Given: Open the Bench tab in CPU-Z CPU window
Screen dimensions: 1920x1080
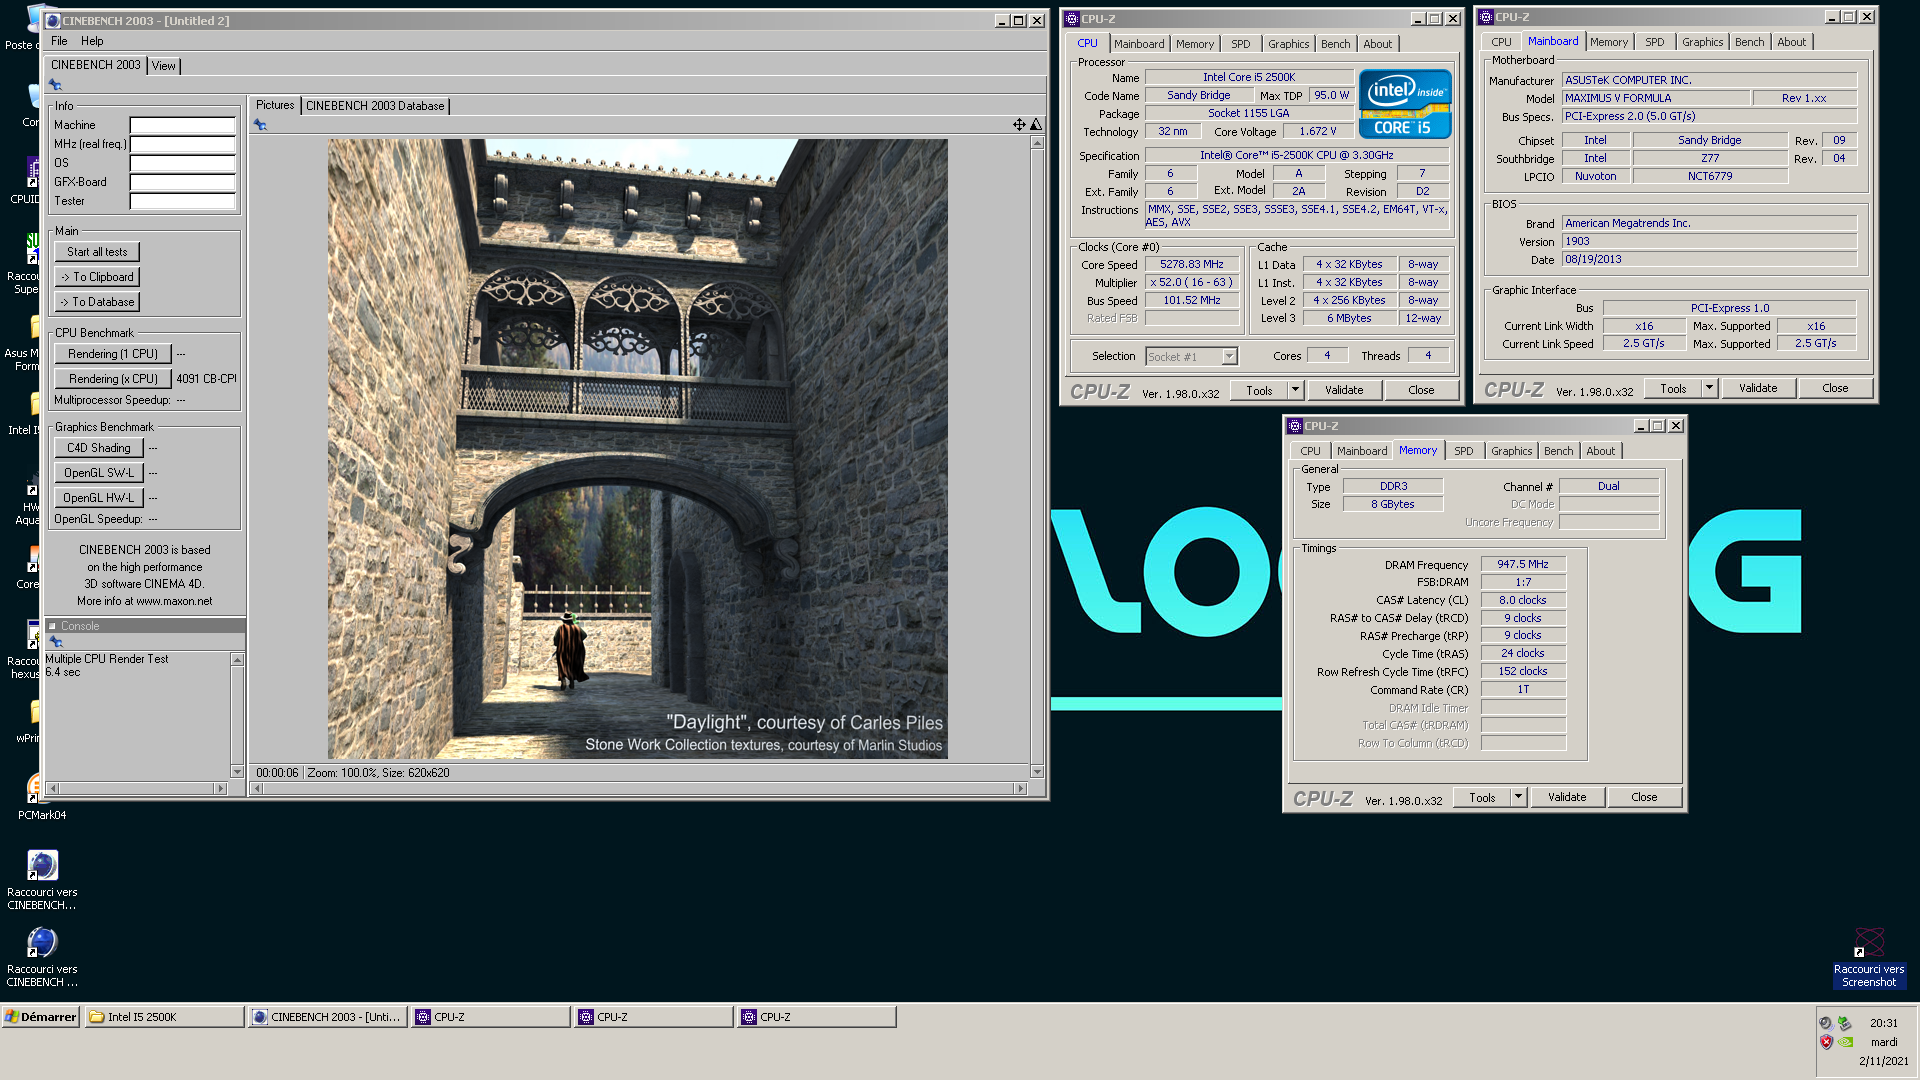Looking at the screenshot, I should pyautogui.click(x=1335, y=44).
